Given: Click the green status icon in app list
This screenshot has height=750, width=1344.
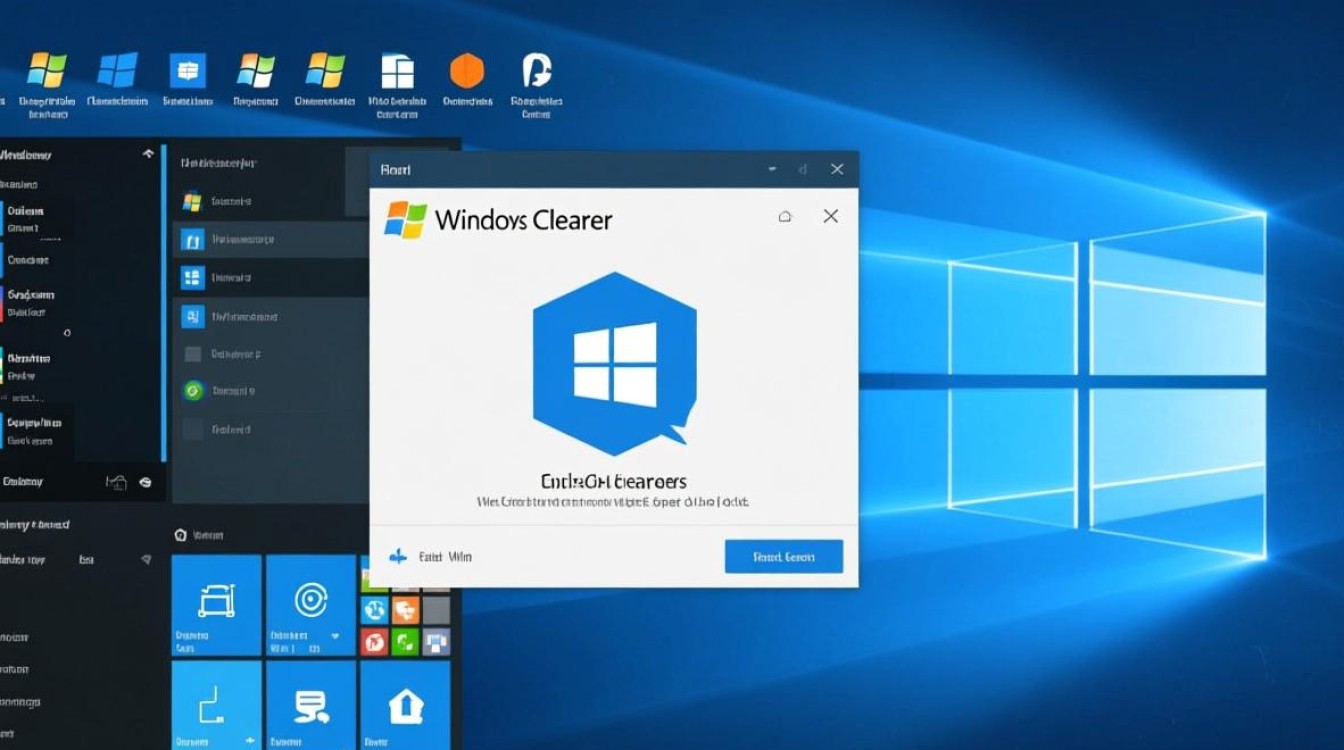Looking at the screenshot, I should (193, 390).
